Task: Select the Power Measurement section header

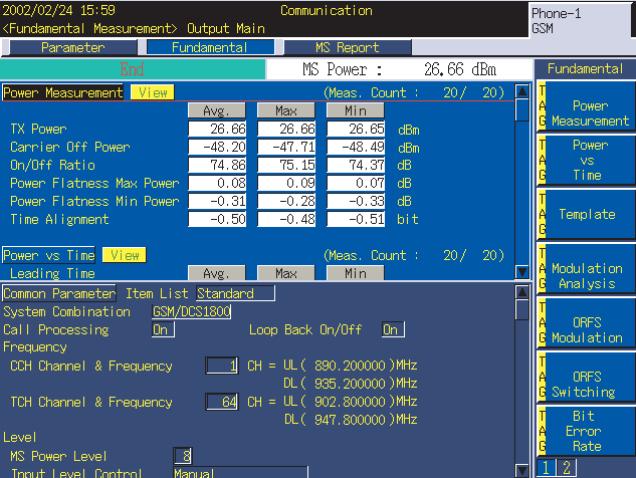Action: 63,93
